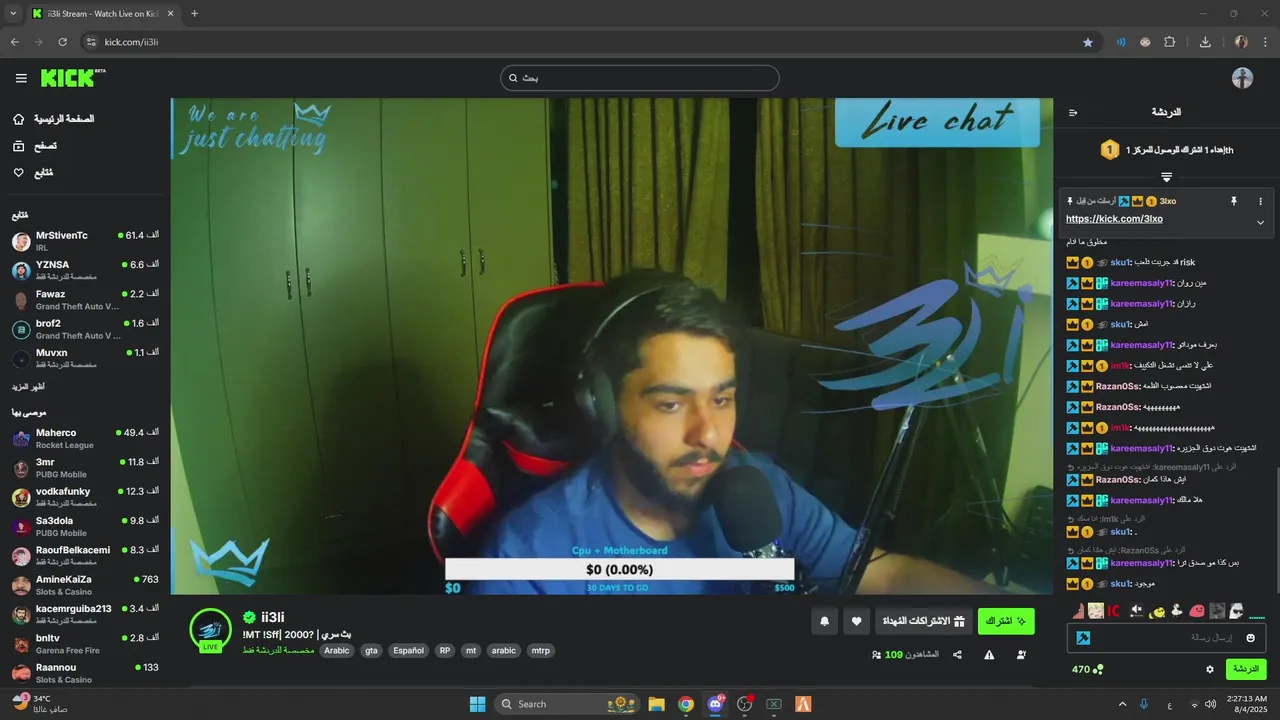The width and height of the screenshot is (1280, 720).
Task: Open brof2 channel in the sidebar
Action: click(x=85, y=329)
